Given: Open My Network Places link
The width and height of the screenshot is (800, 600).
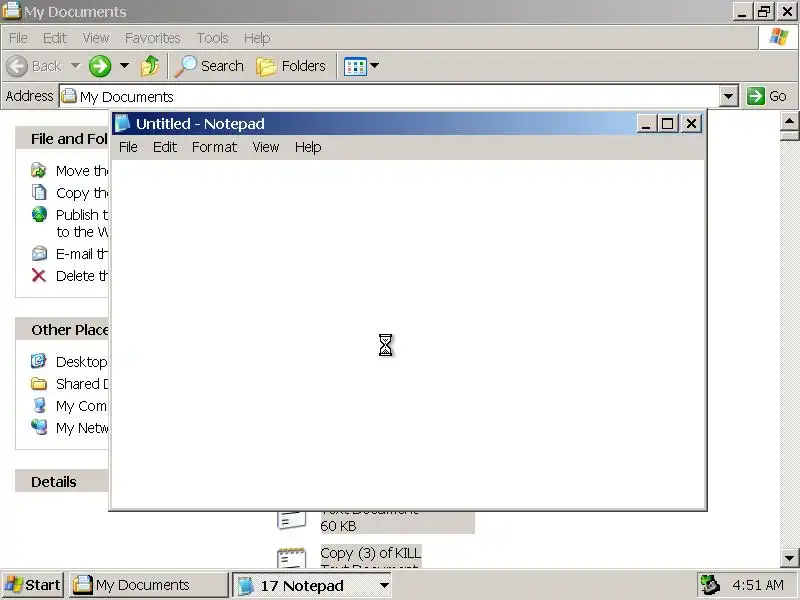Looking at the screenshot, I should click(x=82, y=428).
